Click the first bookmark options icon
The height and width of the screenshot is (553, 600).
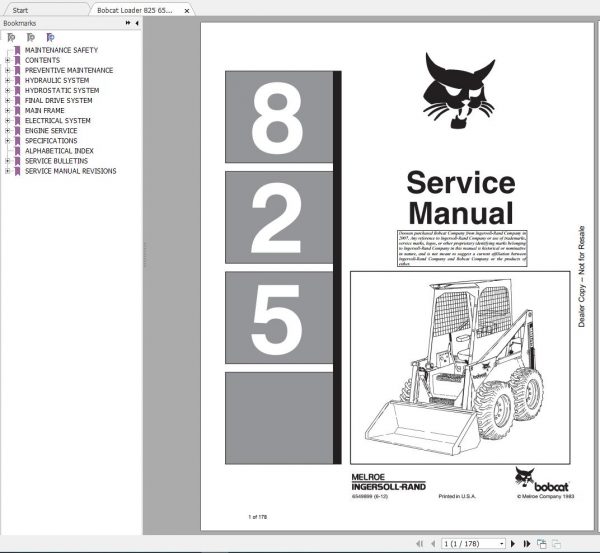(11, 38)
